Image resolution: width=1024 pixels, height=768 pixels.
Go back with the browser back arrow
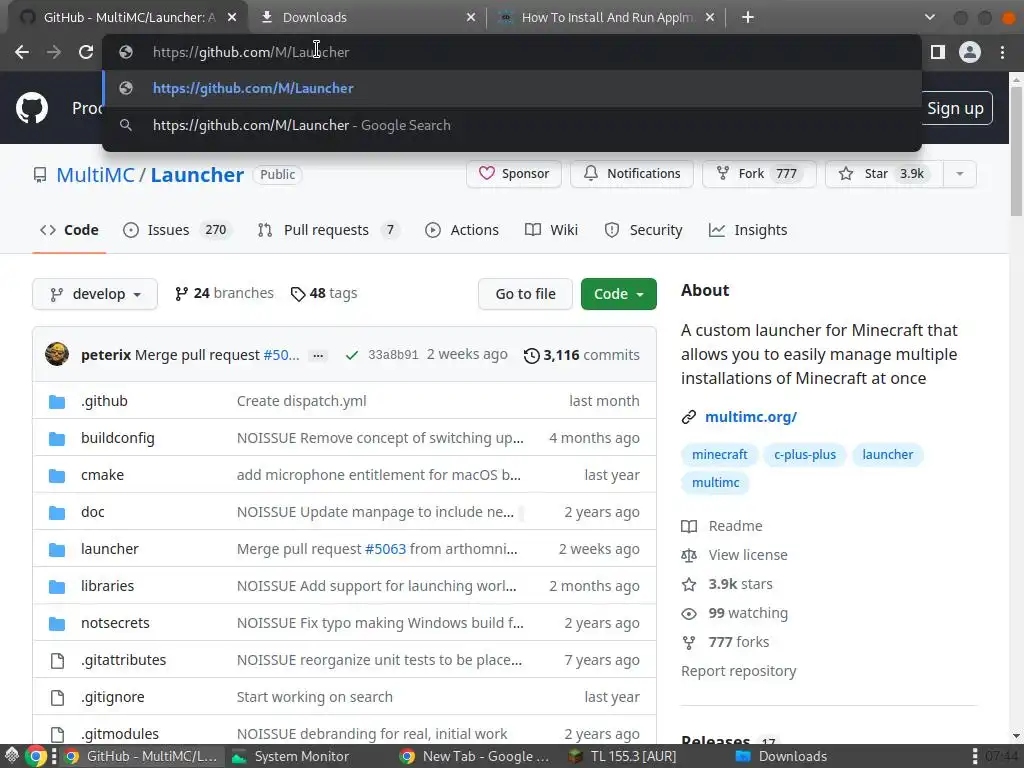(22, 52)
